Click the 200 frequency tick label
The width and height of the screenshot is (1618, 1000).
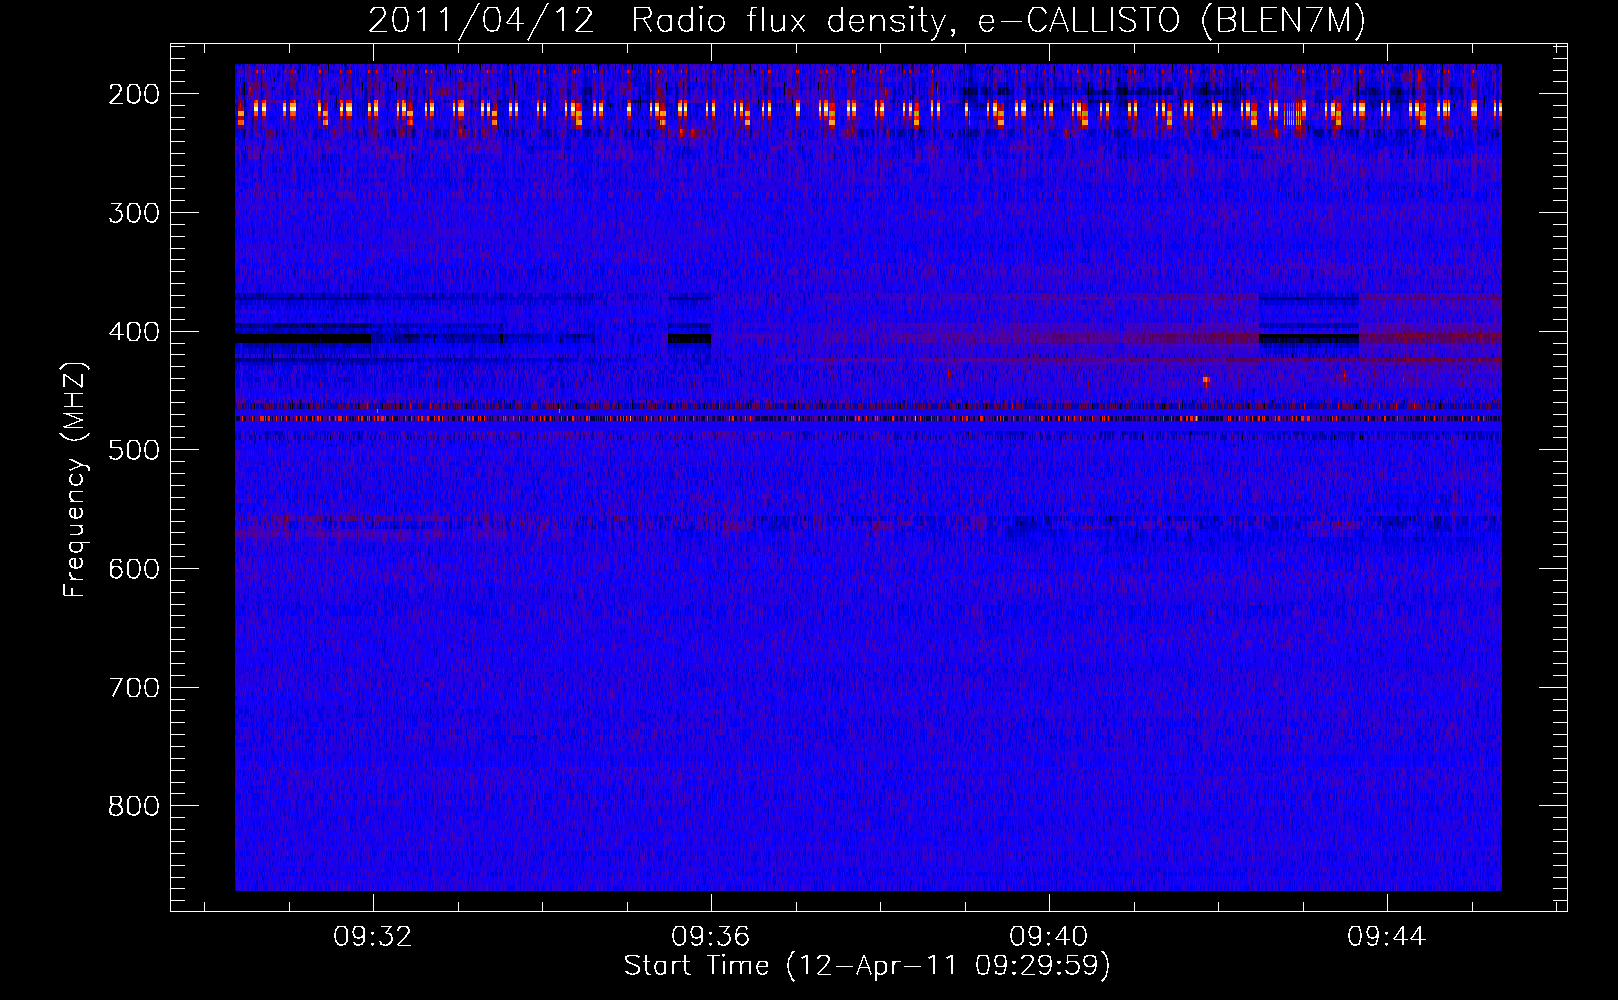tap(134, 95)
